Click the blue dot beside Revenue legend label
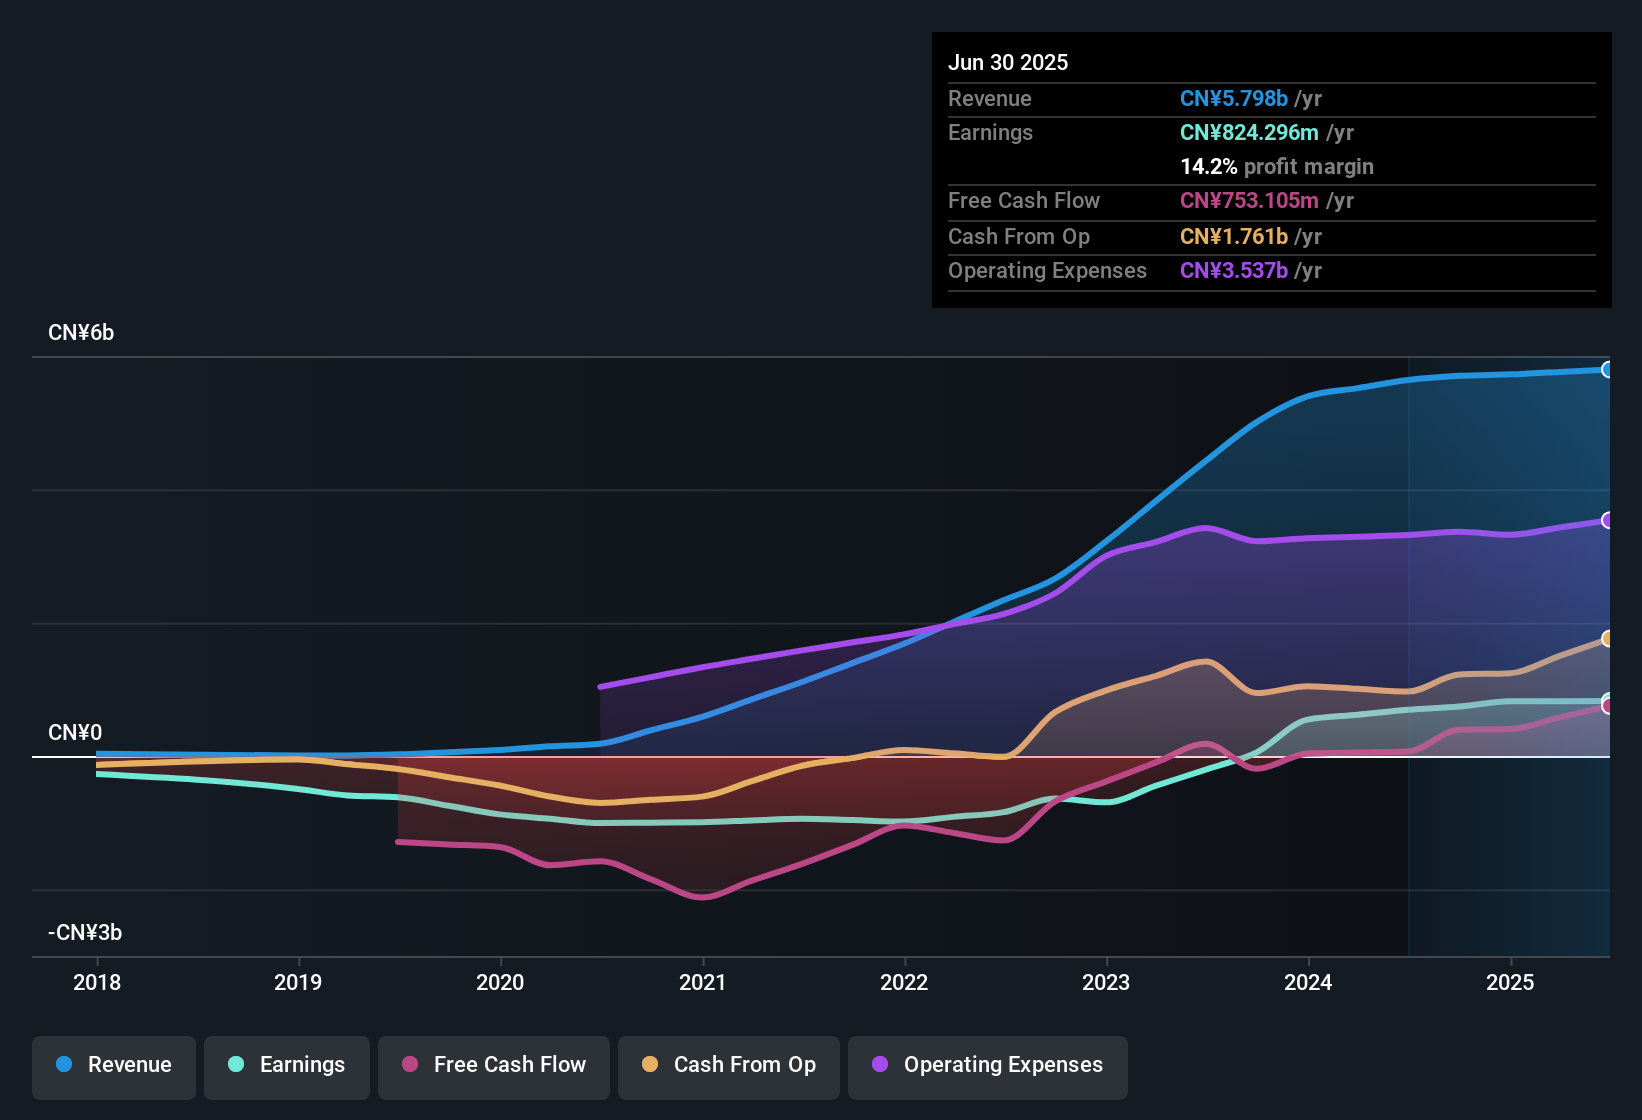 (x=64, y=1065)
